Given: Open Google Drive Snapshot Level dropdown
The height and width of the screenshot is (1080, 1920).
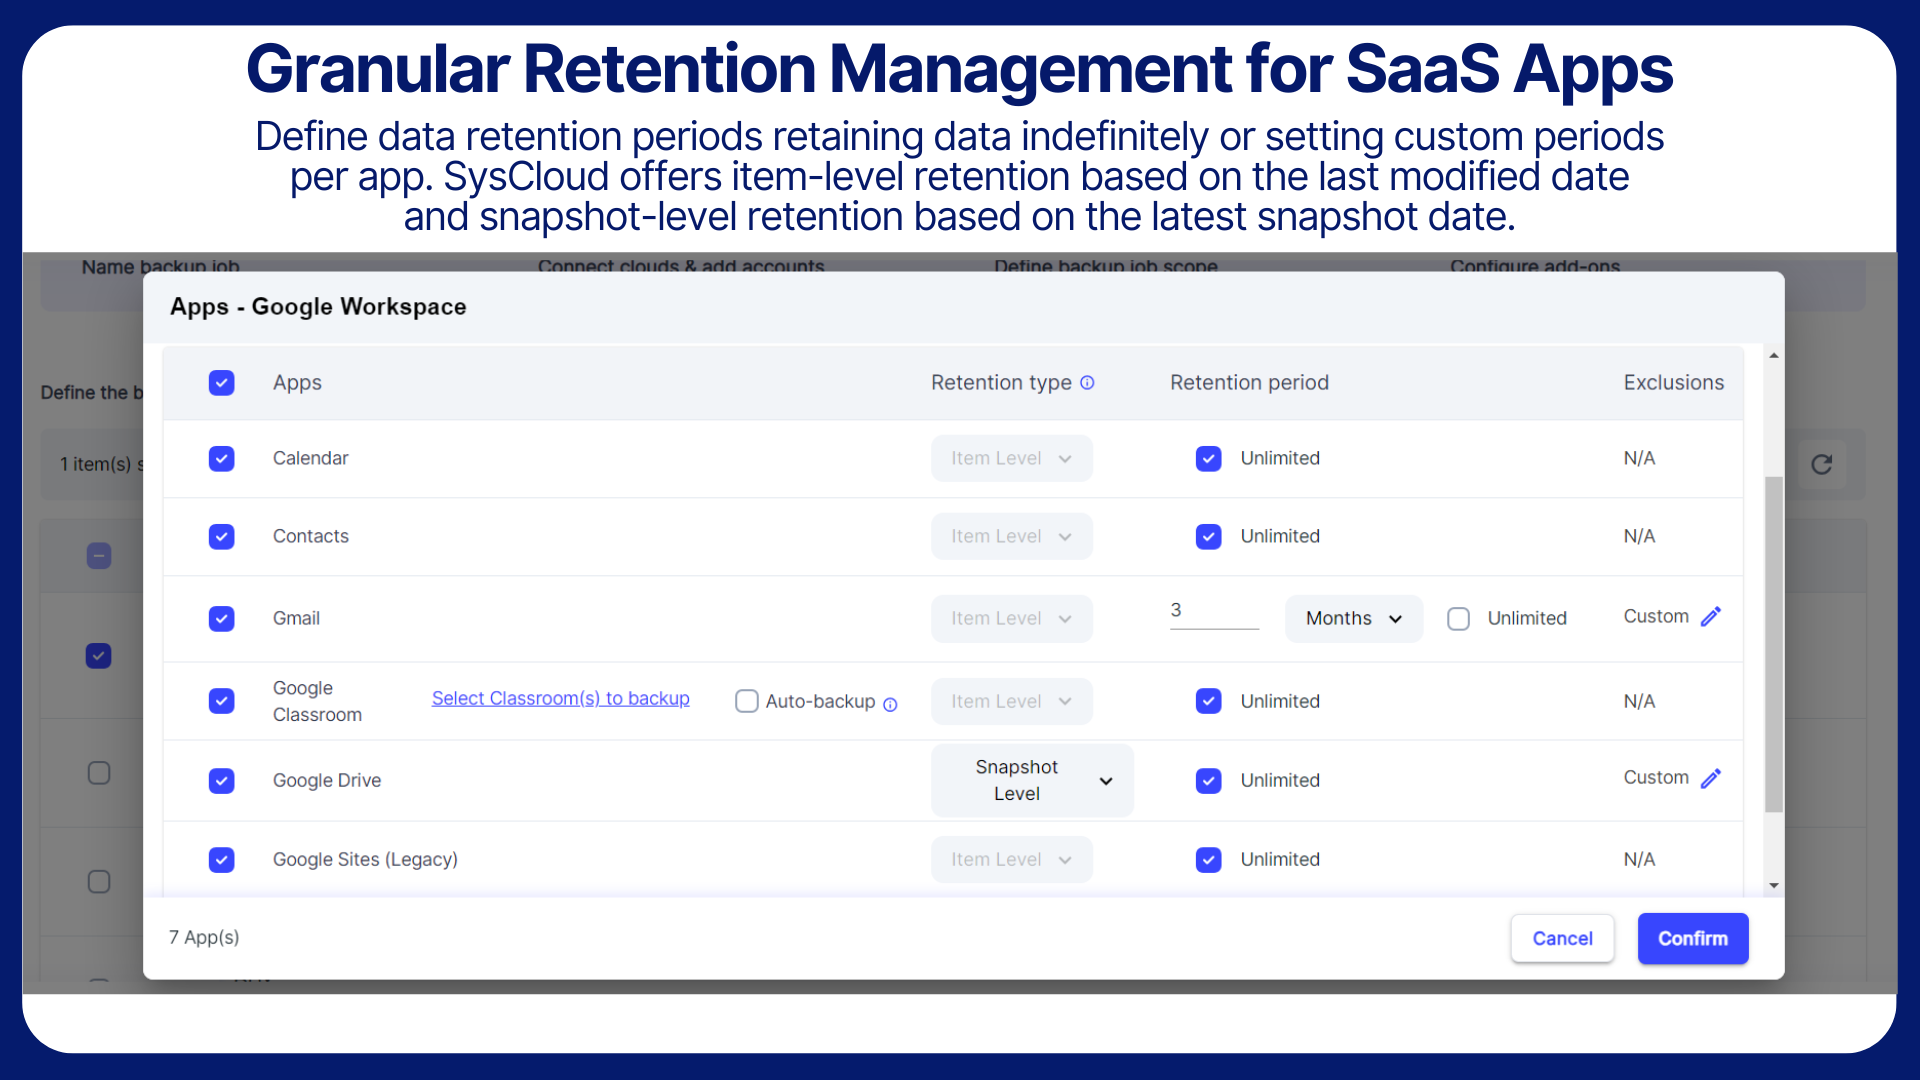Looking at the screenshot, I should coord(1032,780).
